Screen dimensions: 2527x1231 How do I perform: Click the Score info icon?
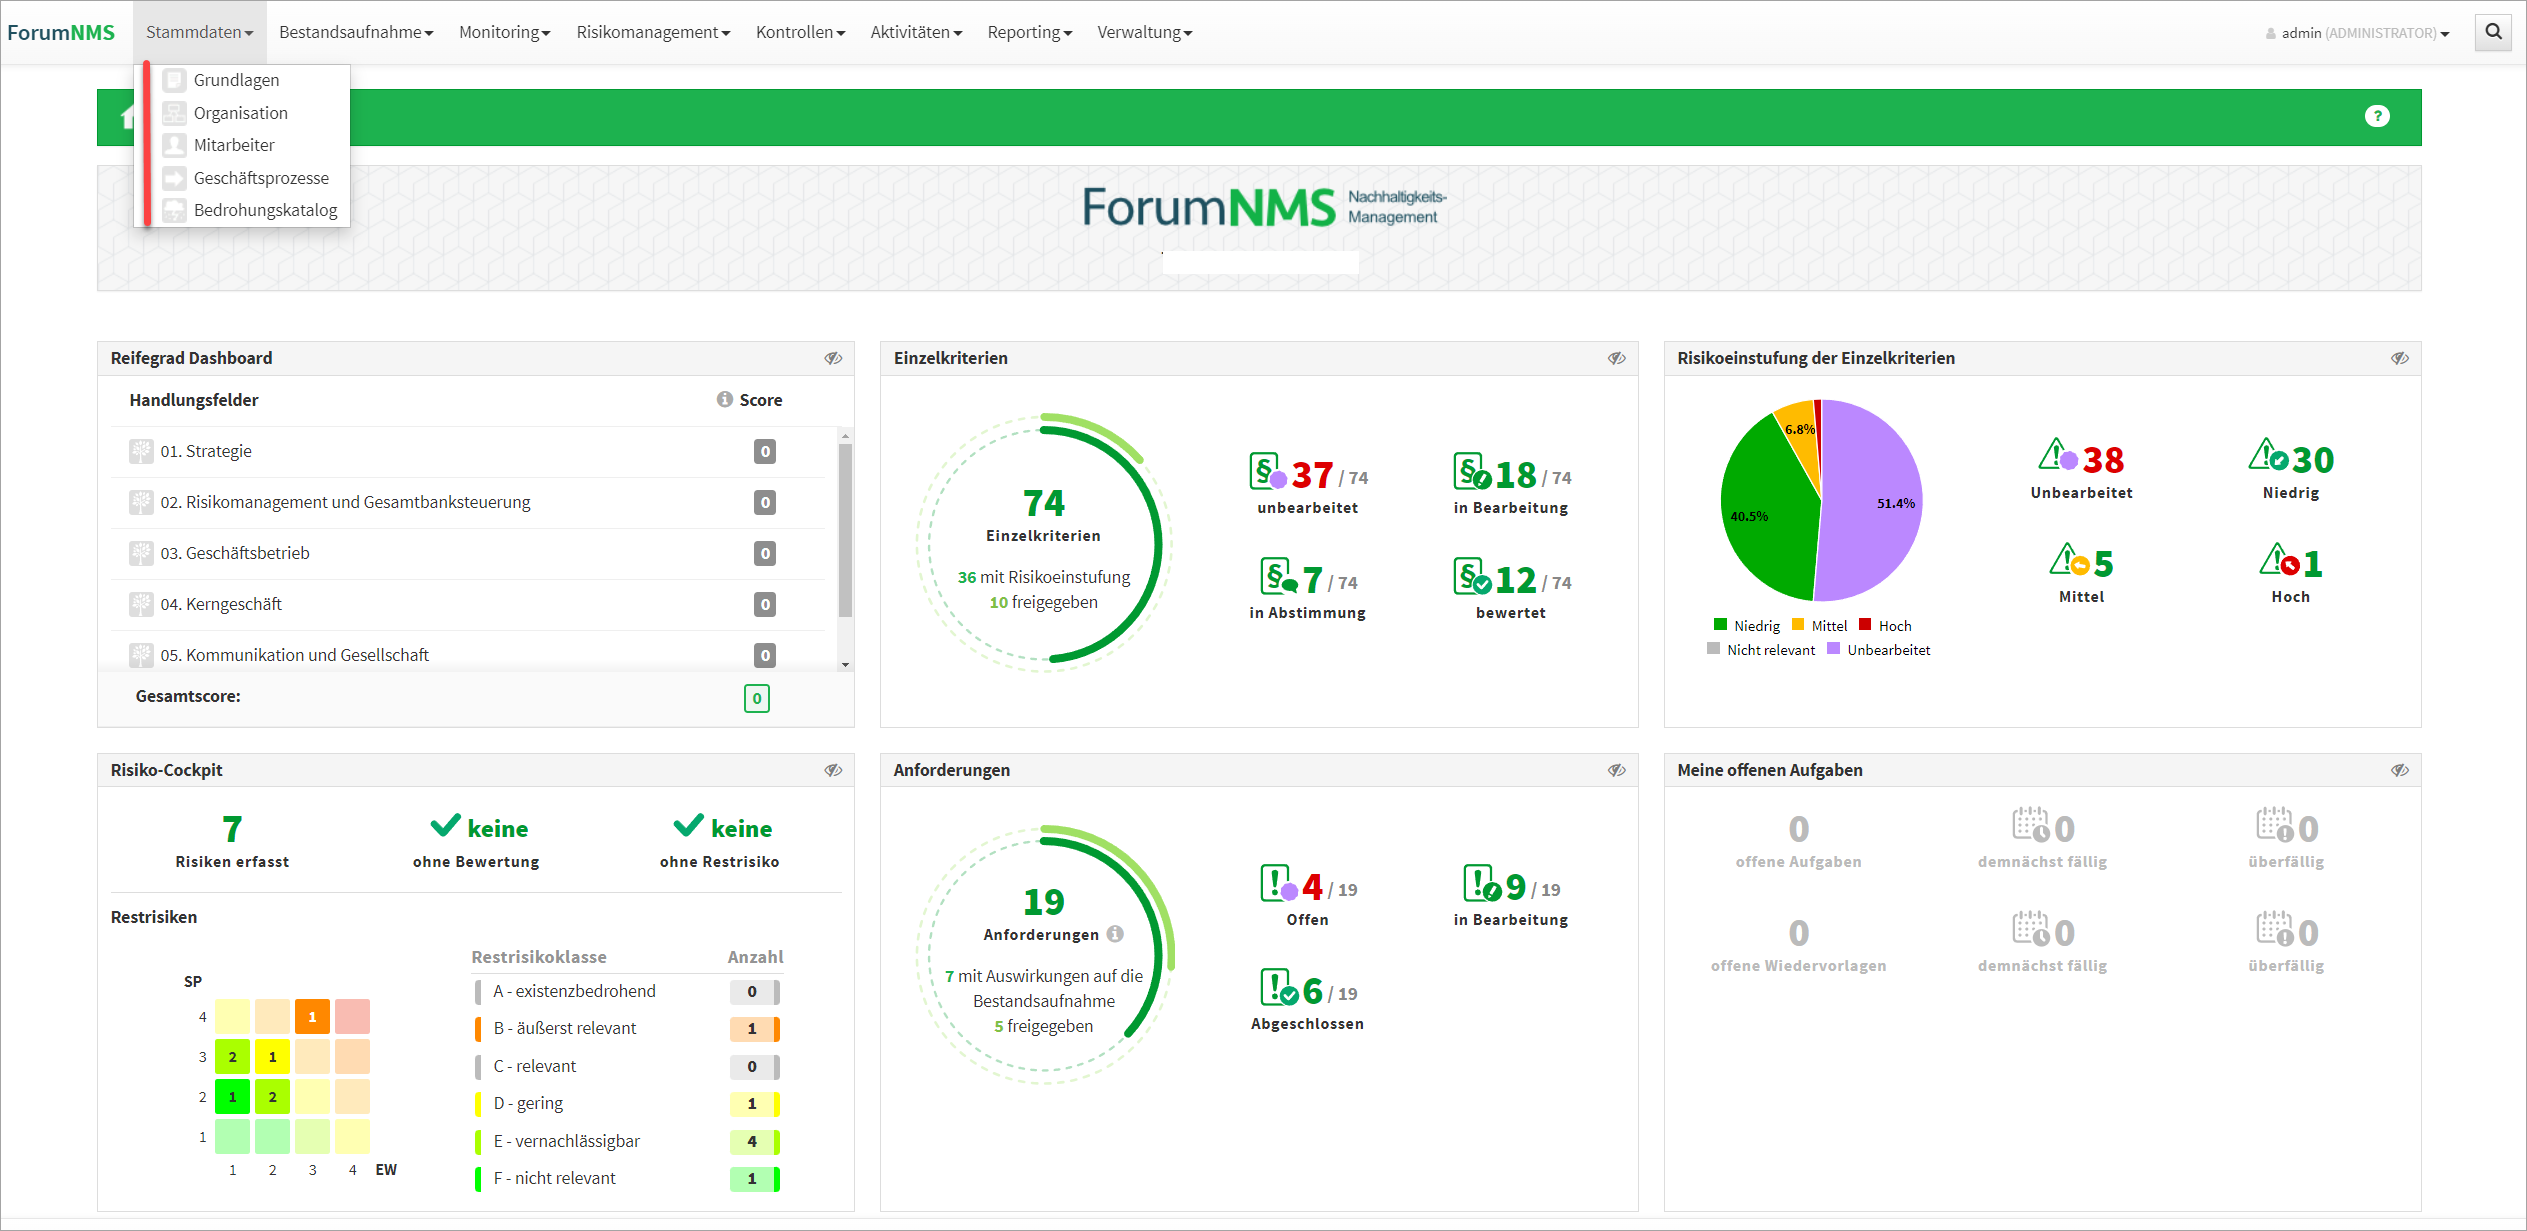pos(725,399)
